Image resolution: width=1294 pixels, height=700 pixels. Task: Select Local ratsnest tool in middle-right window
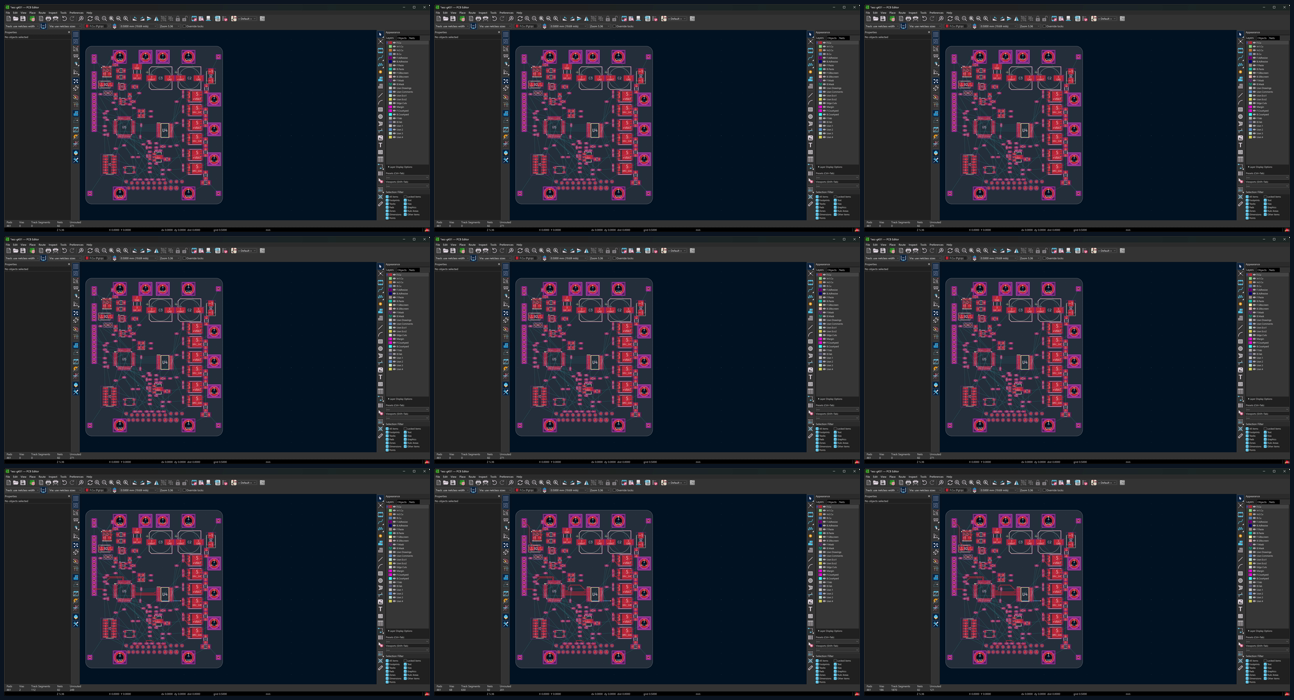(x=1240, y=273)
